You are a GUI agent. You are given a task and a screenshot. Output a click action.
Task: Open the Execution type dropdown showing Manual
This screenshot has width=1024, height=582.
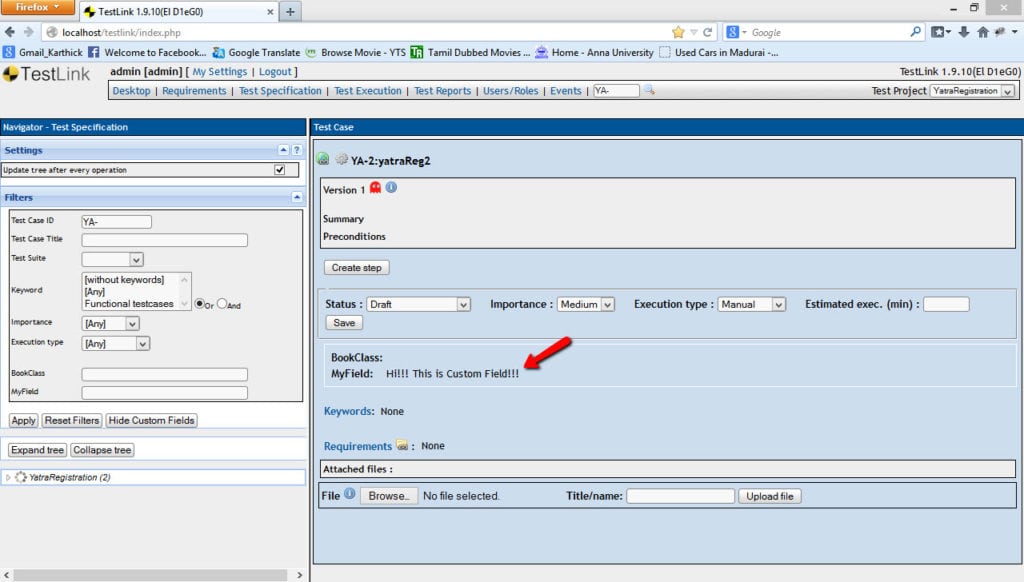coord(752,304)
